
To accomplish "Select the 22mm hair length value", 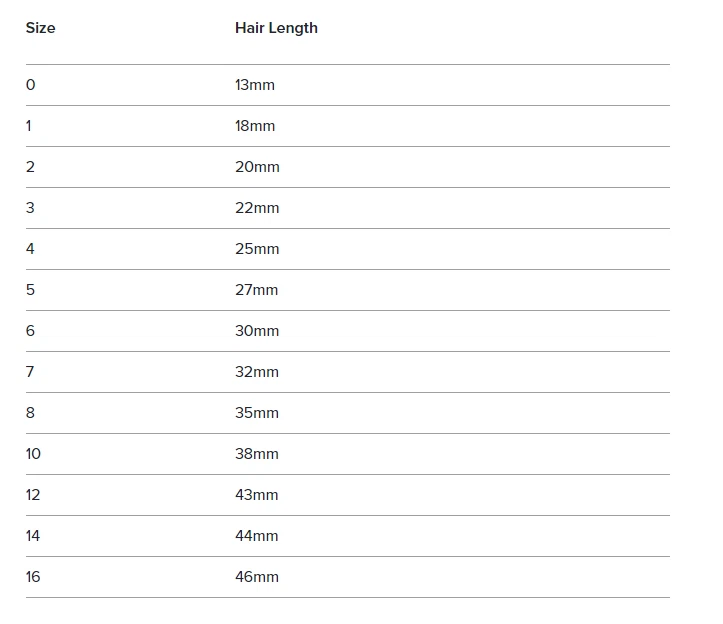I will [x=257, y=208].
